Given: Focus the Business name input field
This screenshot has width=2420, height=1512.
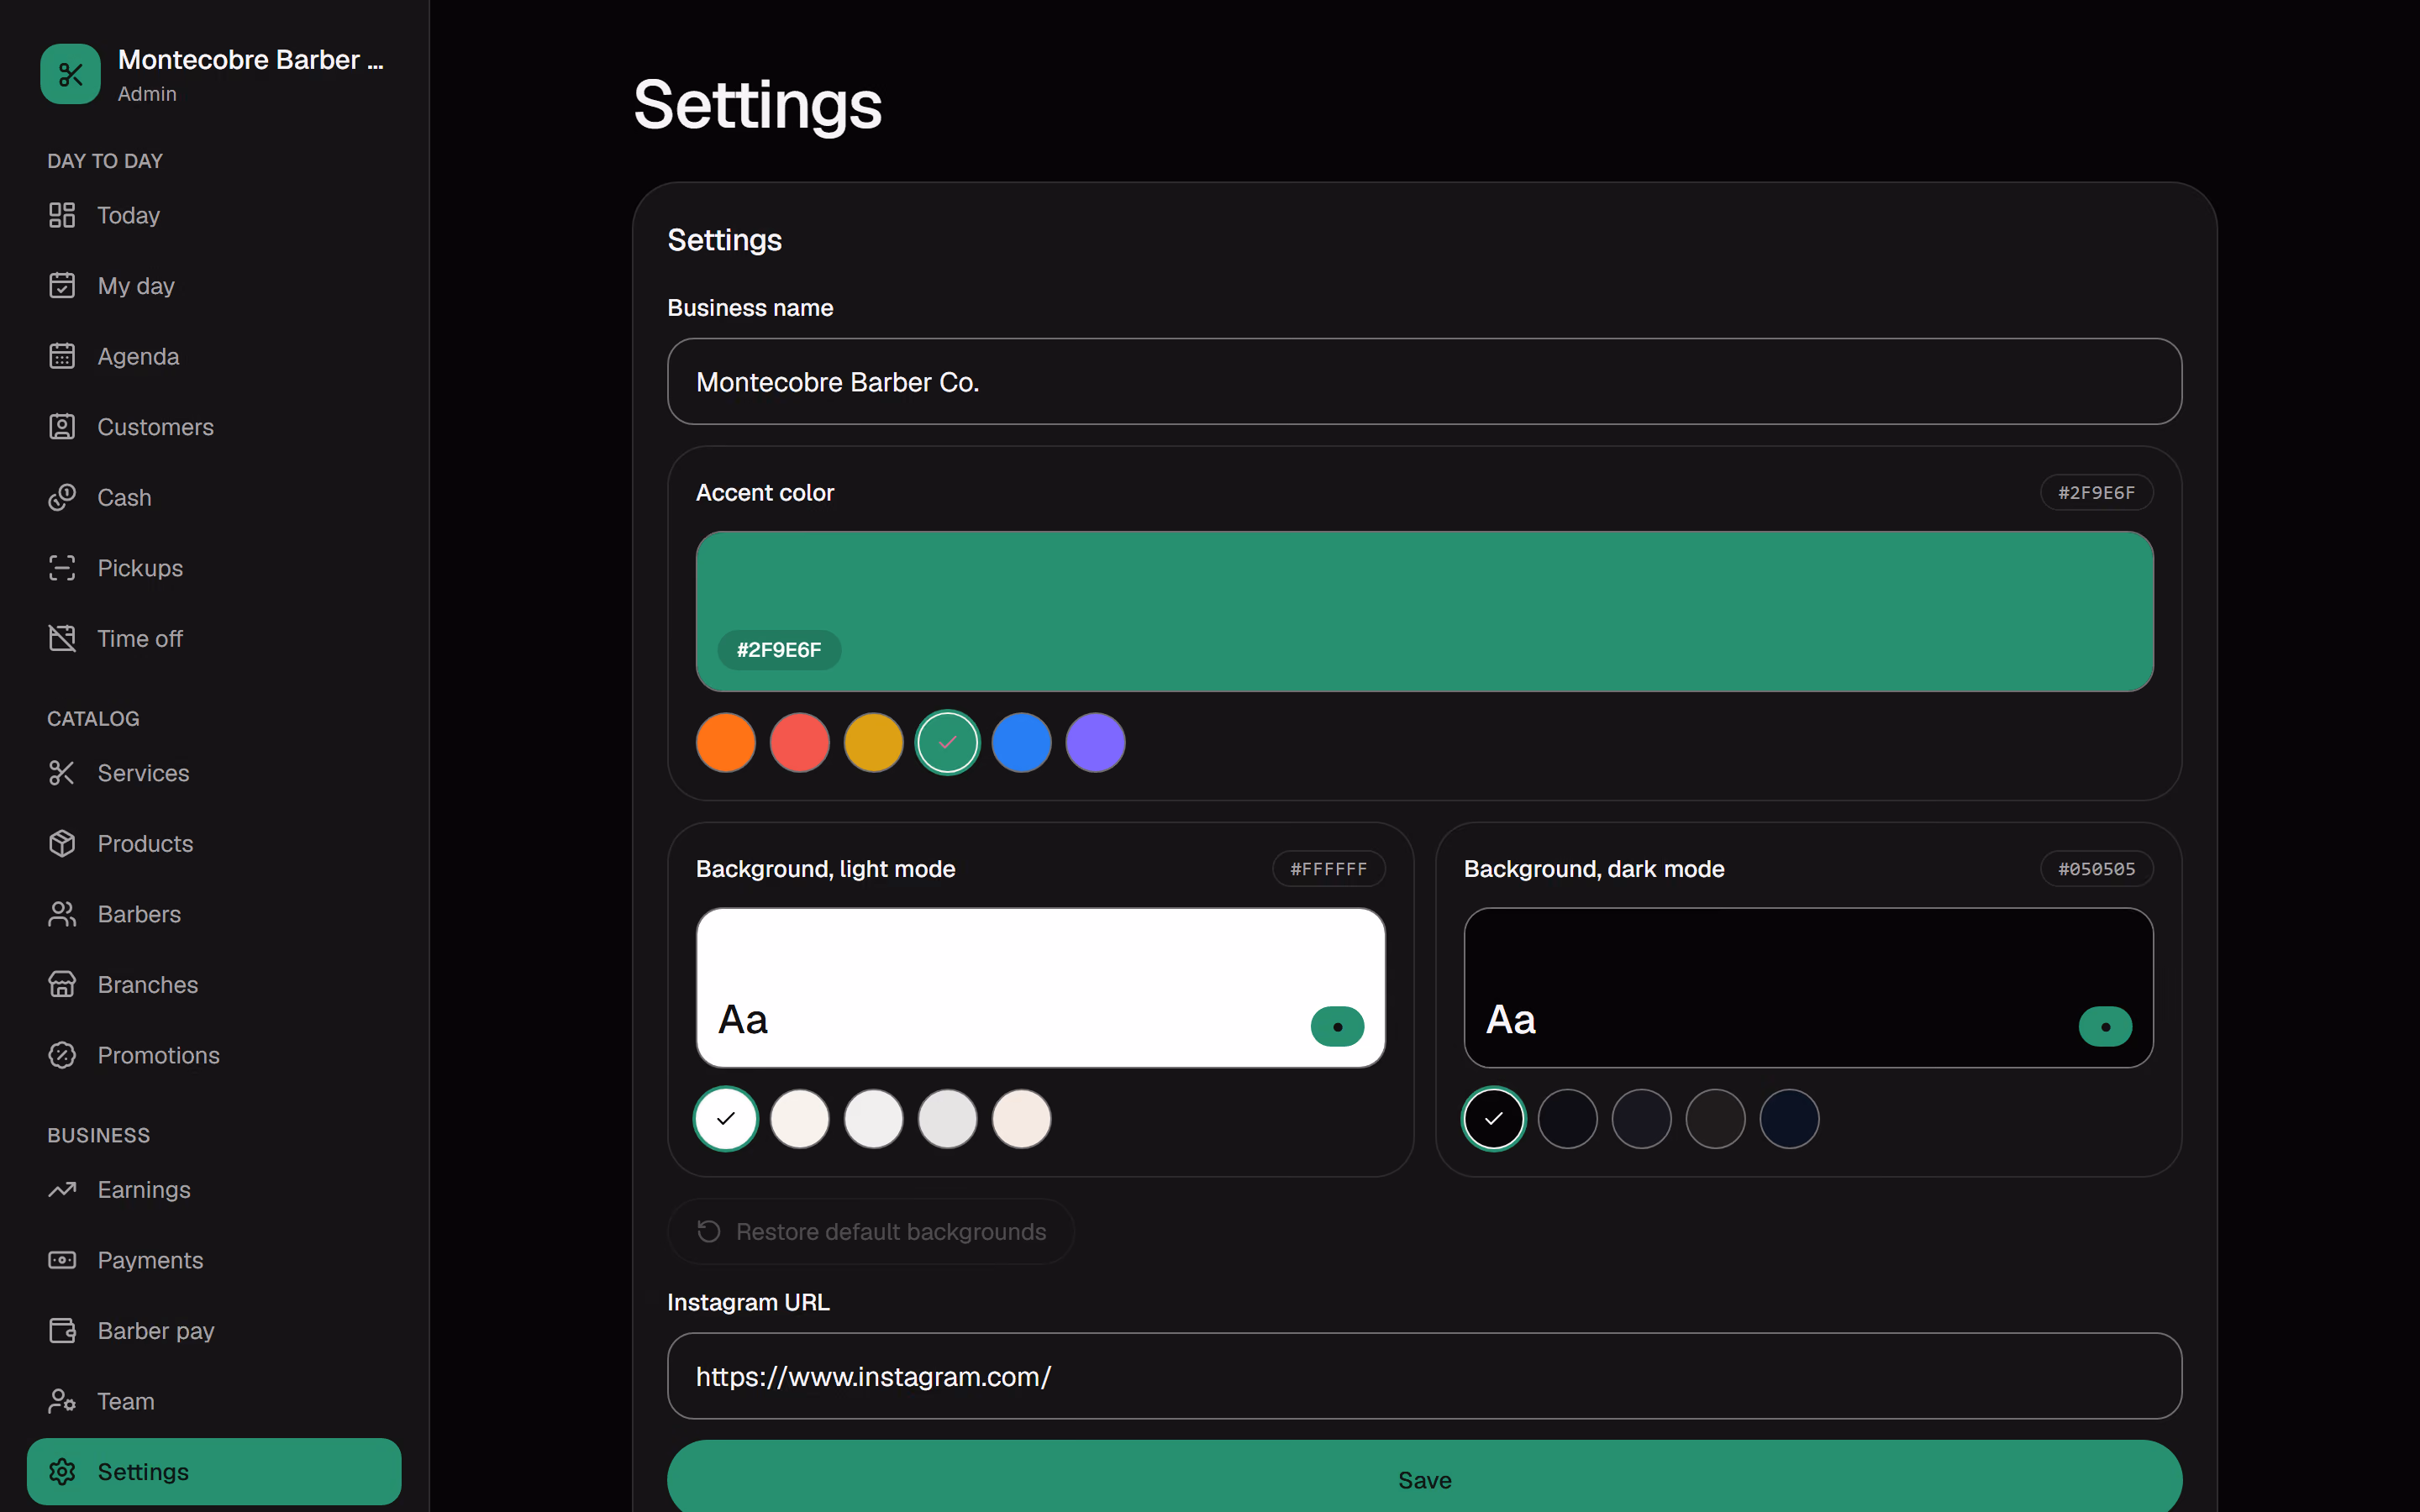Looking at the screenshot, I should coord(1424,381).
